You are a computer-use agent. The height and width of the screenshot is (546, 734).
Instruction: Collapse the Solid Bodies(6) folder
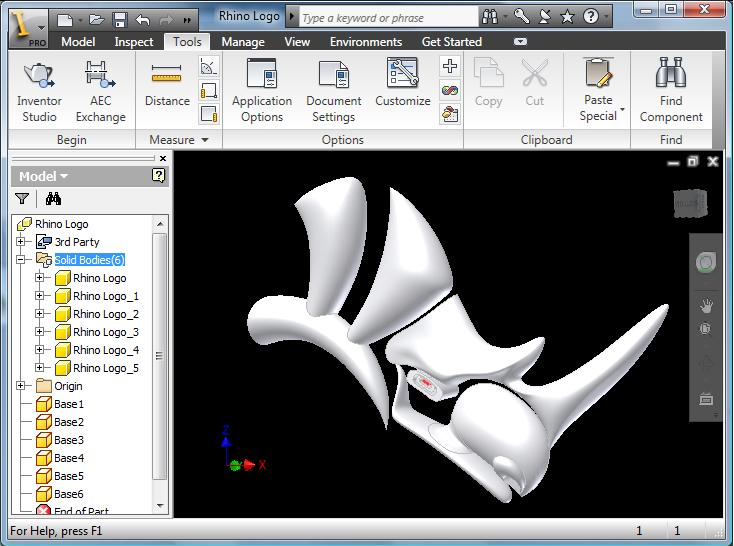[x=21, y=259]
